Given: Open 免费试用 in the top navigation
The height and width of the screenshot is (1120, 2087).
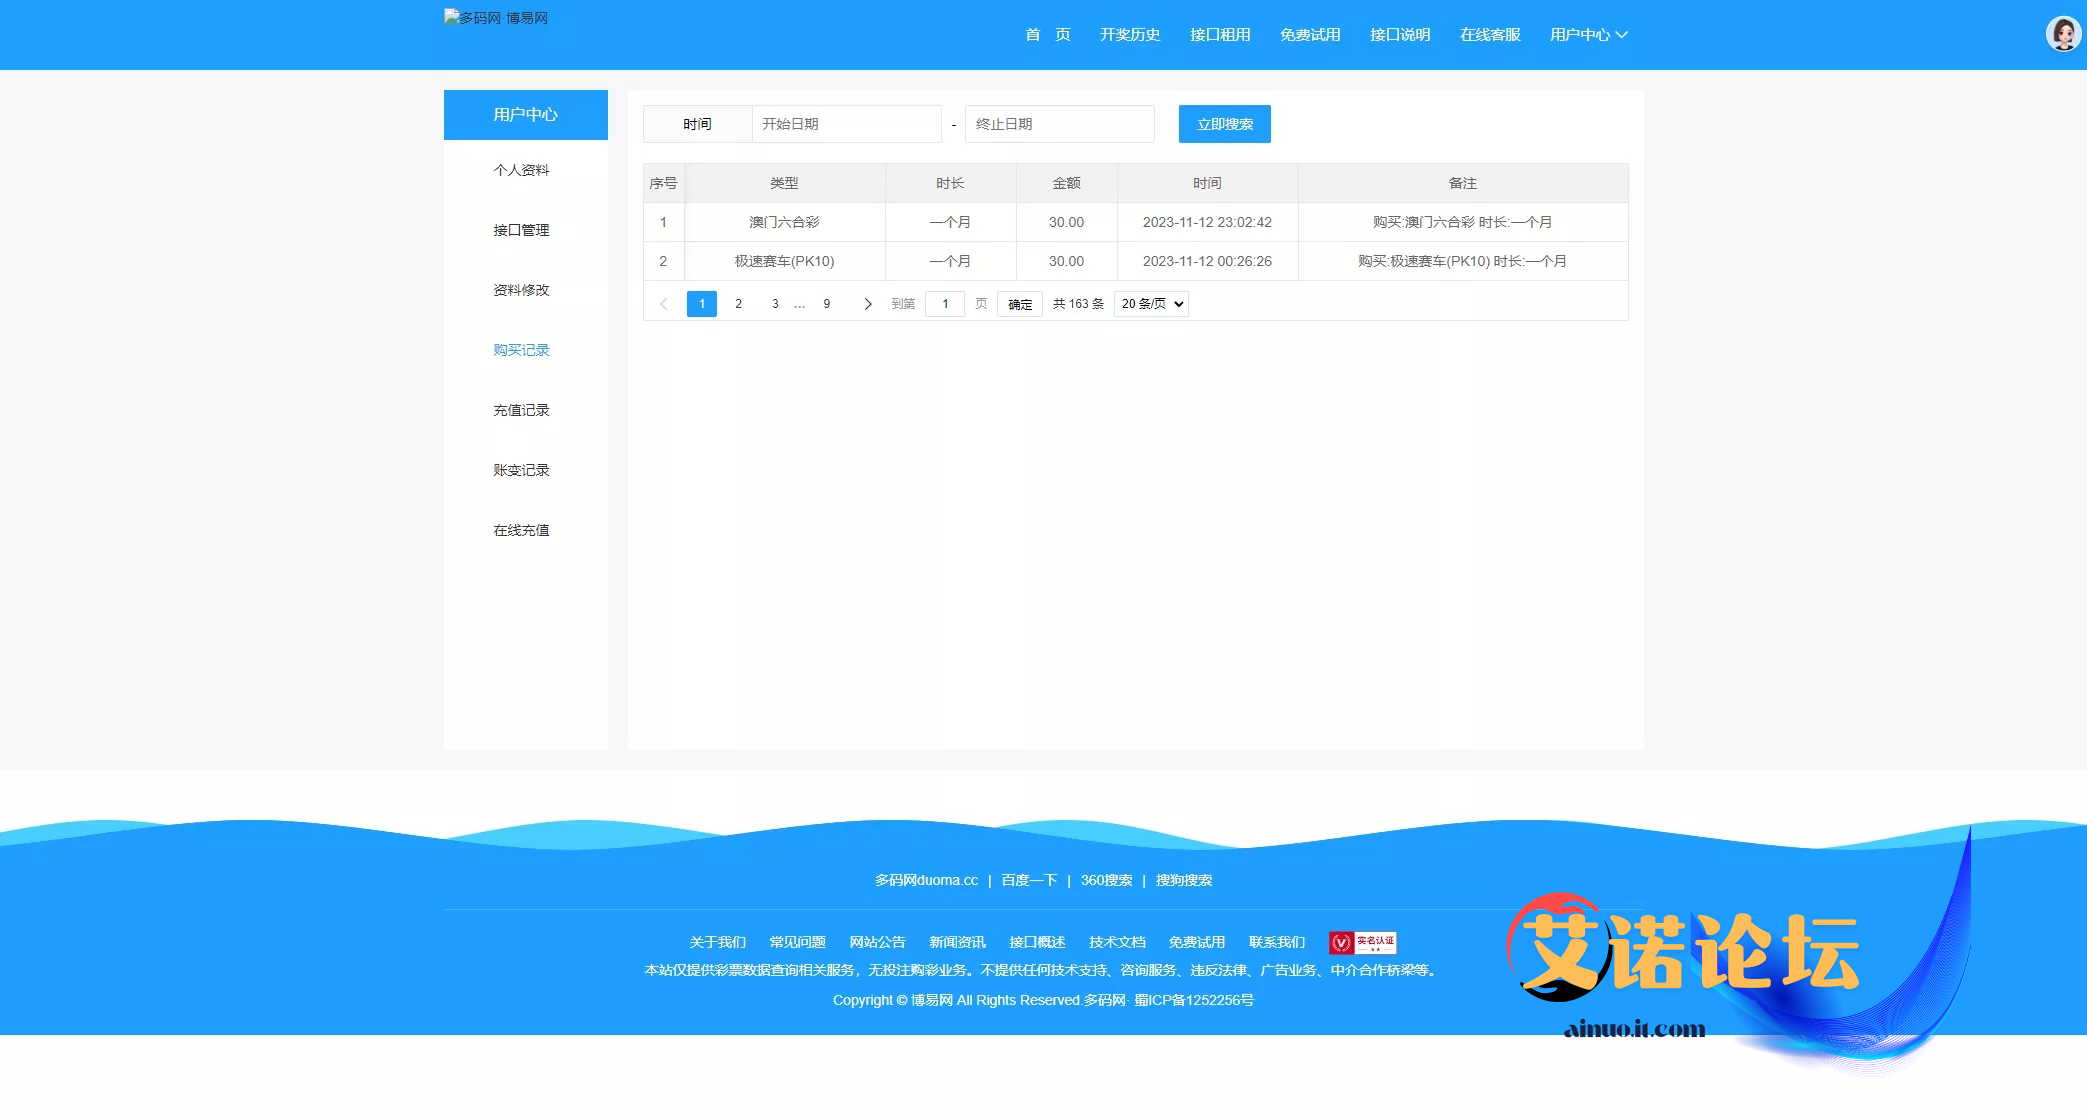Looking at the screenshot, I should [x=1310, y=35].
